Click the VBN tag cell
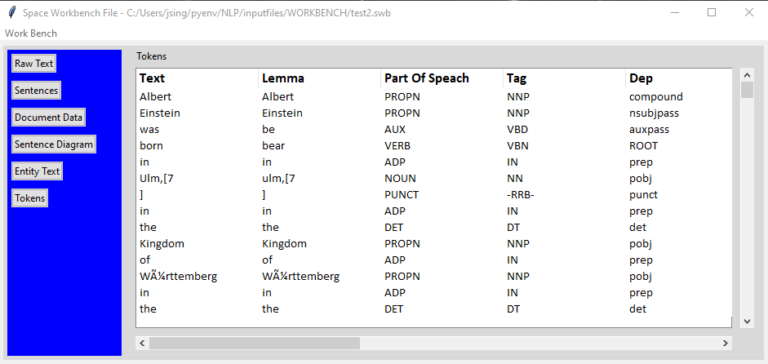The image size is (768, 364). [x=517, y=146]
